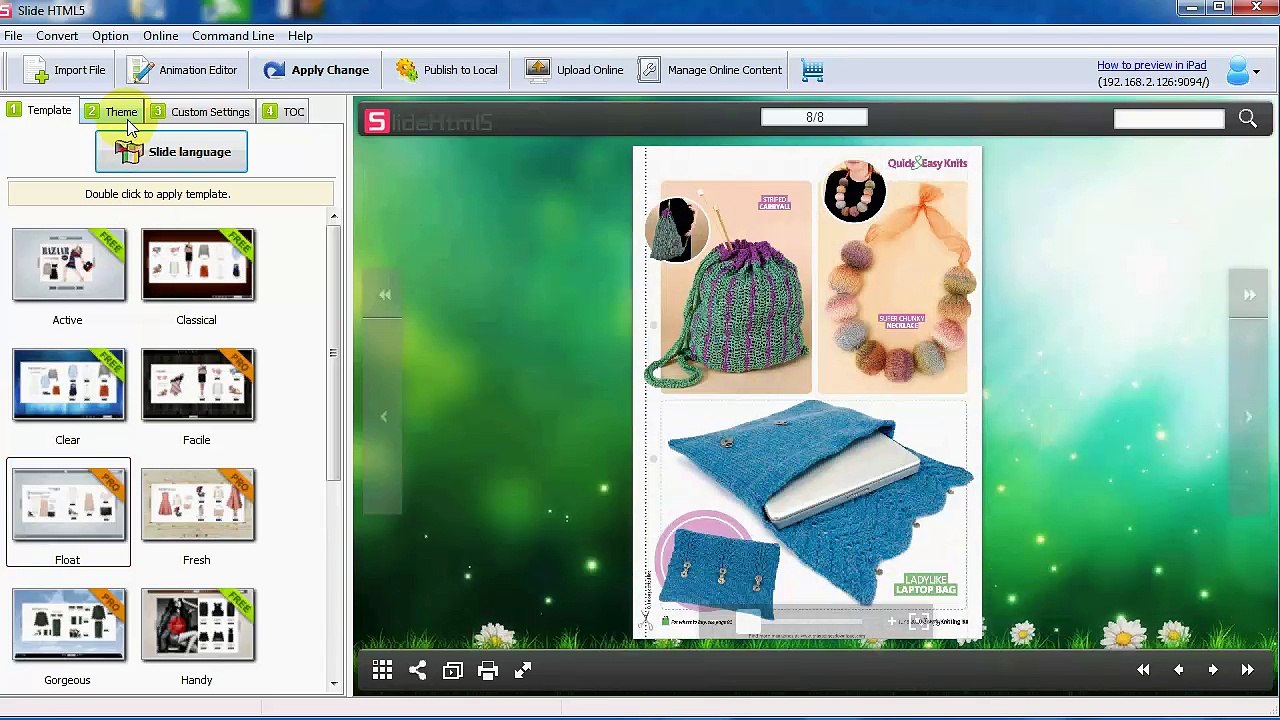Open the Command Line menu
This screenshot has height=720, width=1280.
tap(233, 36)
